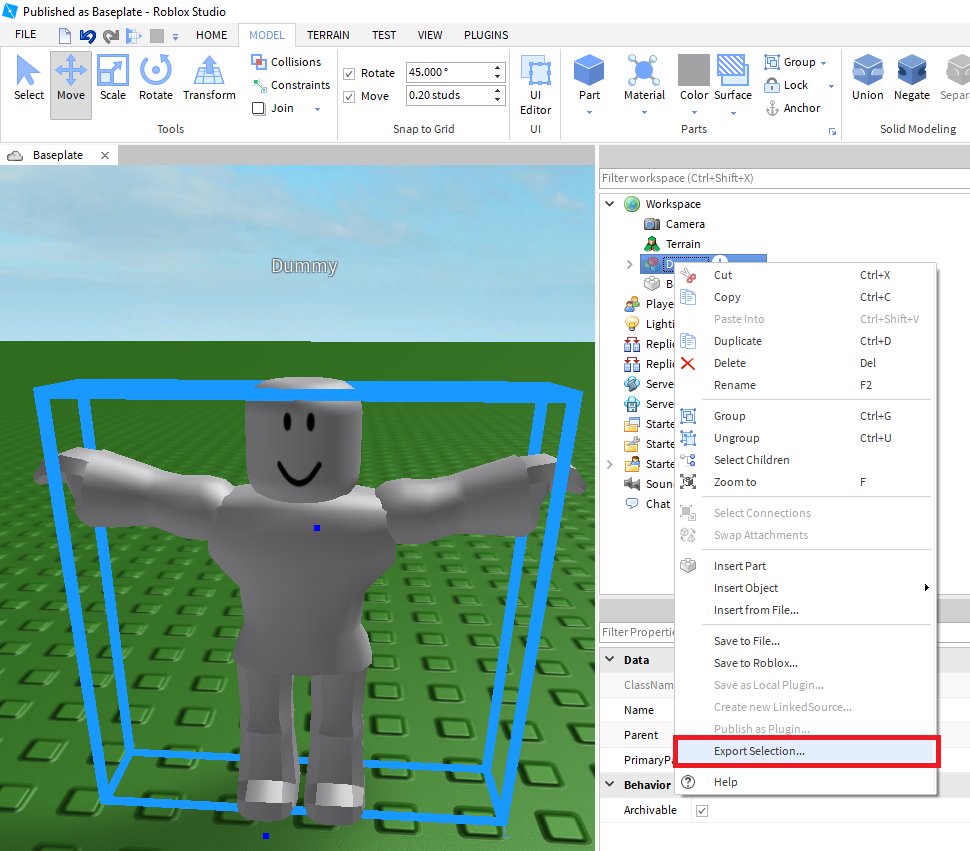Choose Ungroup from the context menu

806,438
